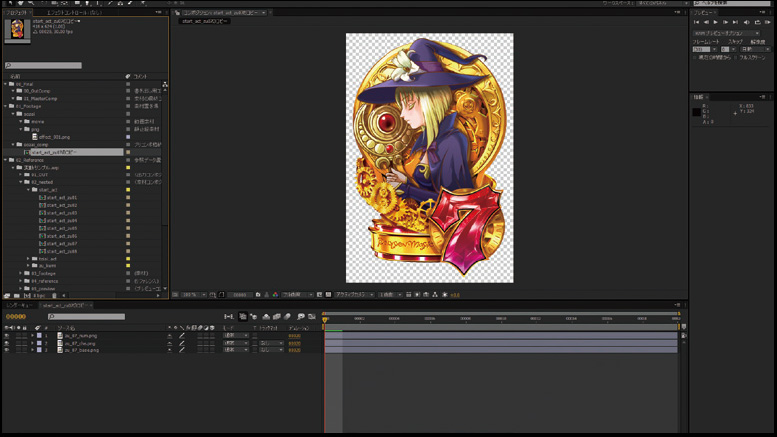The image size is (777, 437).
Task: Toggle the quality switch for zu_07_base.png layer
Action: [x=182, y=350]
